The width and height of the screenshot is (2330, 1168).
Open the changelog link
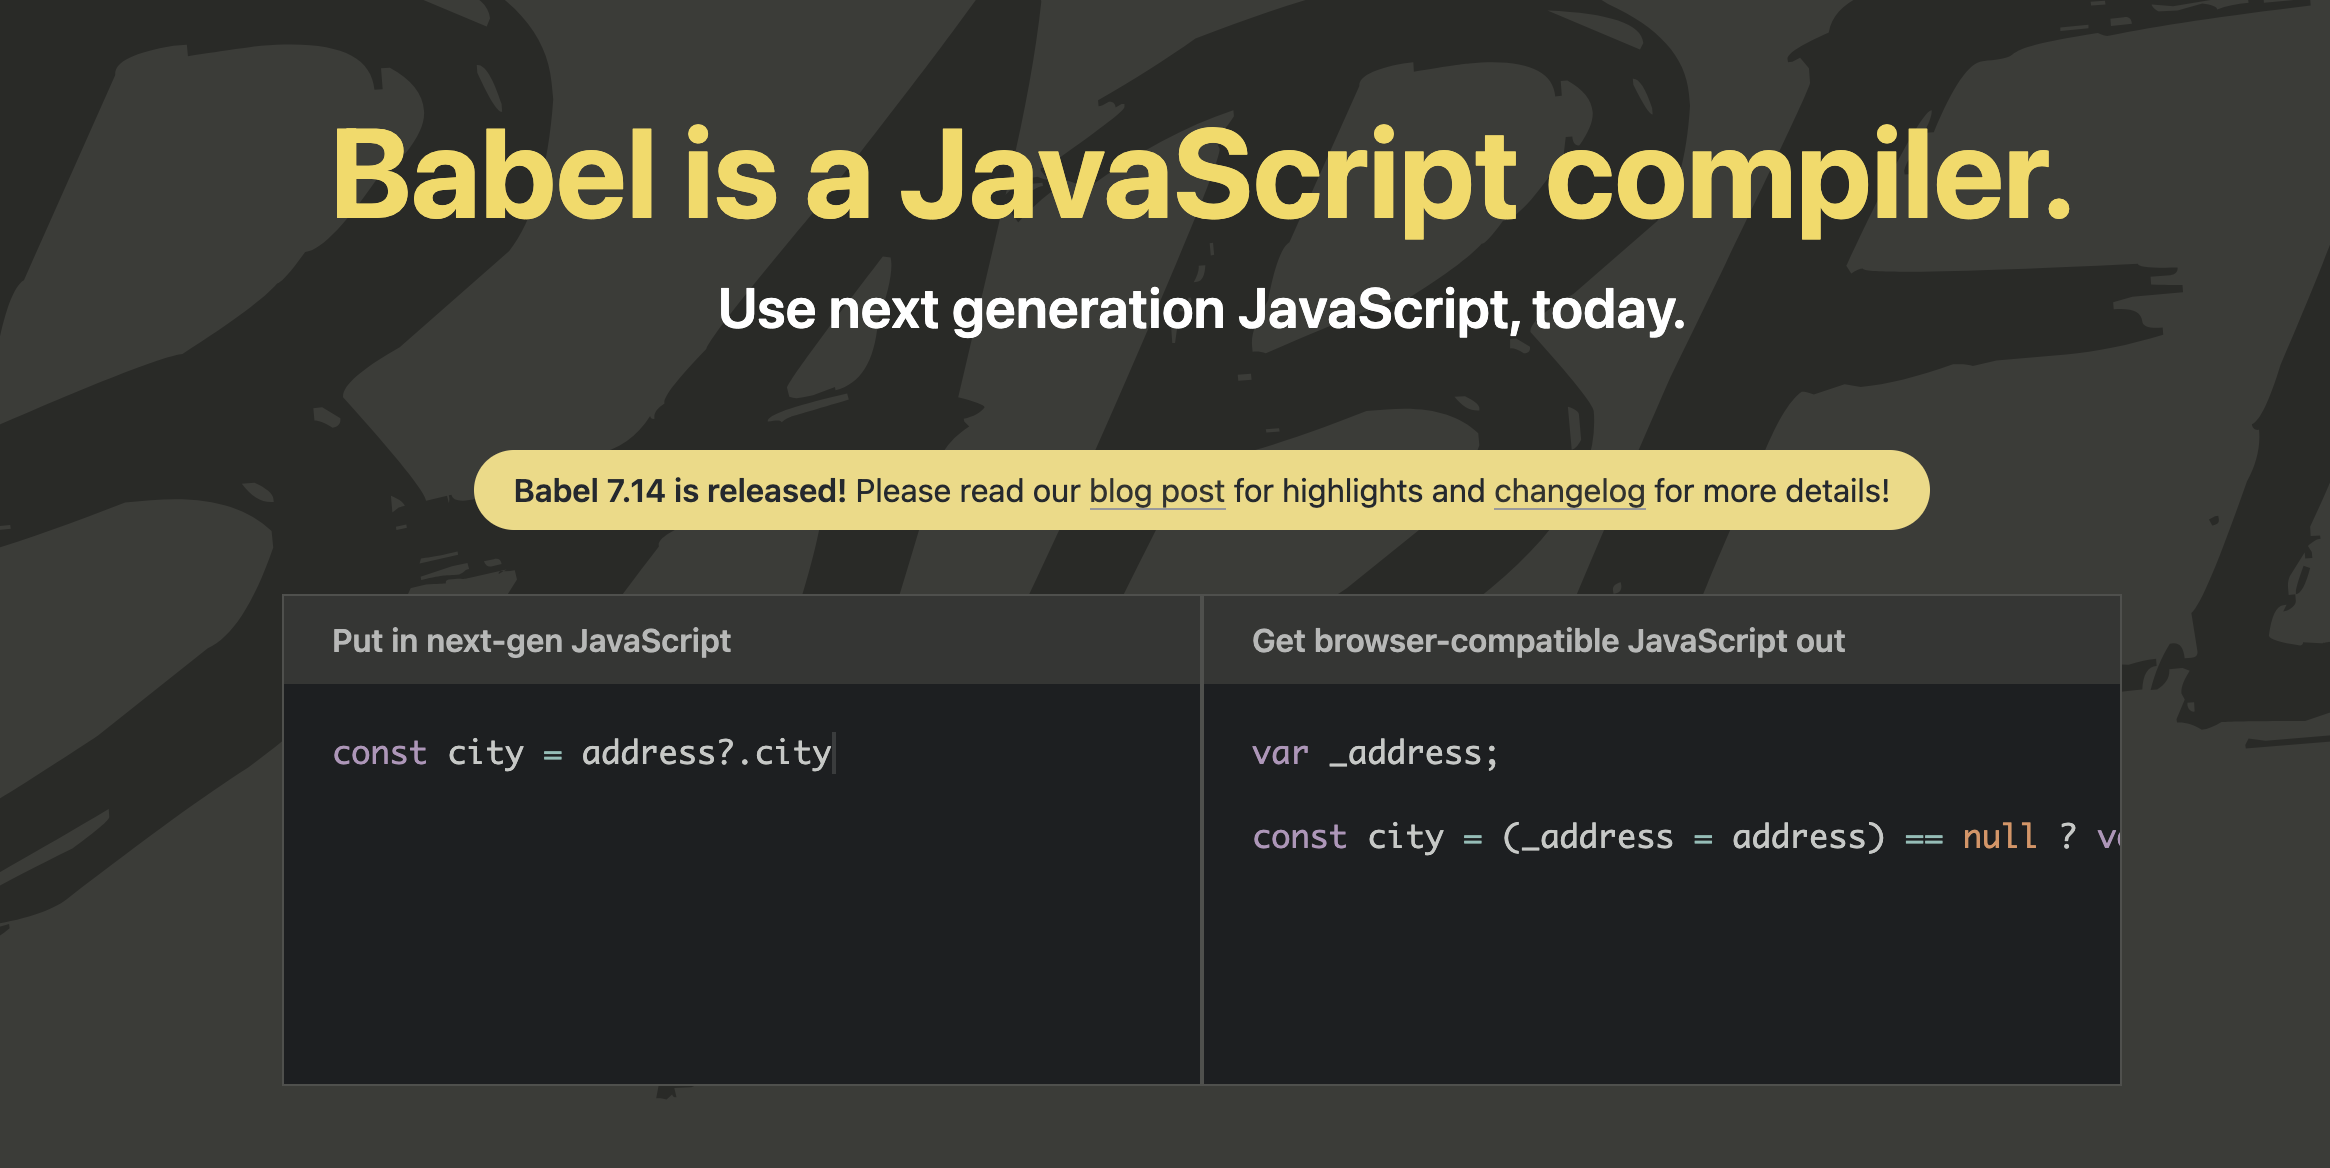point(1569,491)
